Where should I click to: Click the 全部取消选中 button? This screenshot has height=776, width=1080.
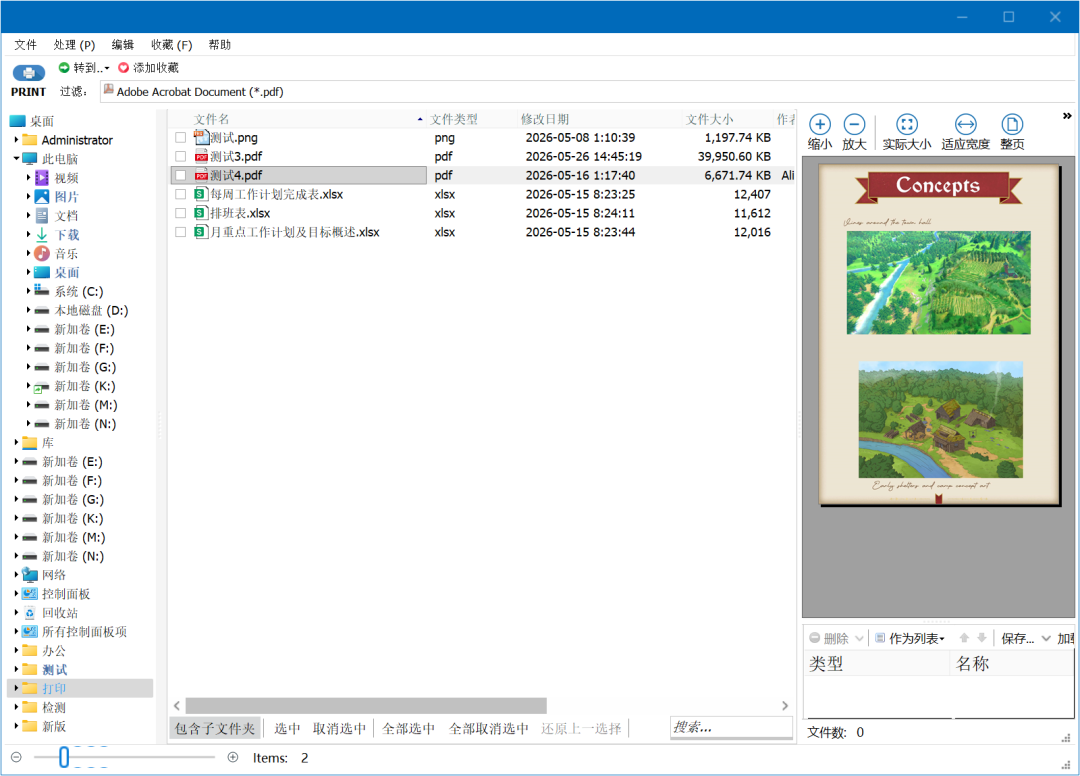tap(488, 728)
